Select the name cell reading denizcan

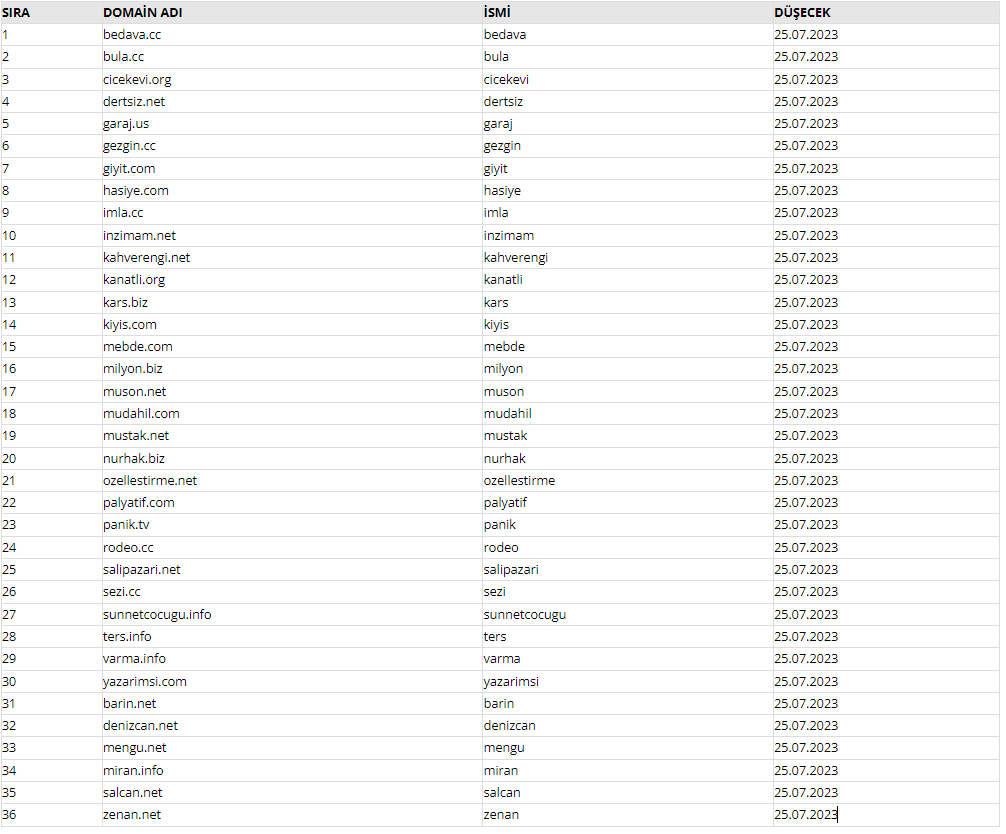click(627, 726)
